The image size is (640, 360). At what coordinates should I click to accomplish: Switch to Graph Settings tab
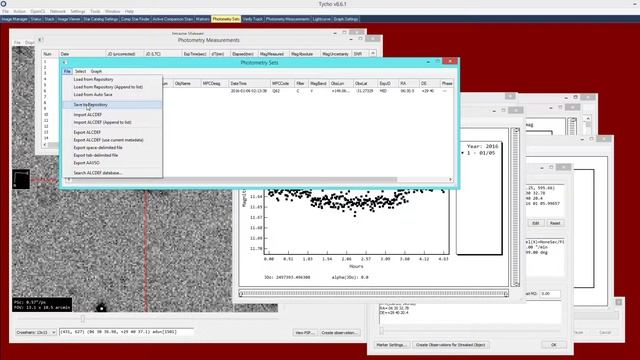tap(346, 19)
